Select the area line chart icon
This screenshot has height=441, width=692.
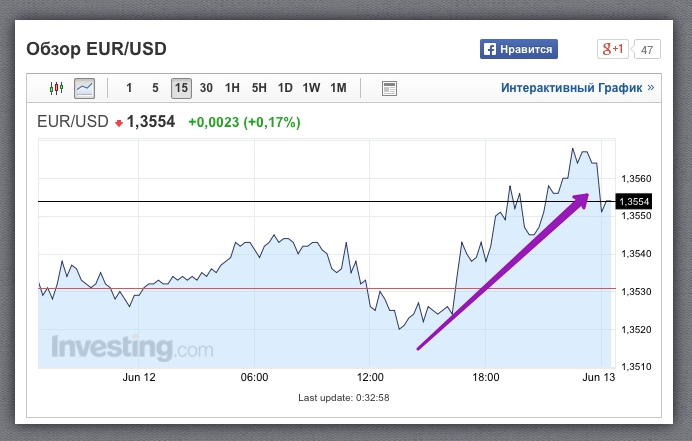(x=84, y=88)
